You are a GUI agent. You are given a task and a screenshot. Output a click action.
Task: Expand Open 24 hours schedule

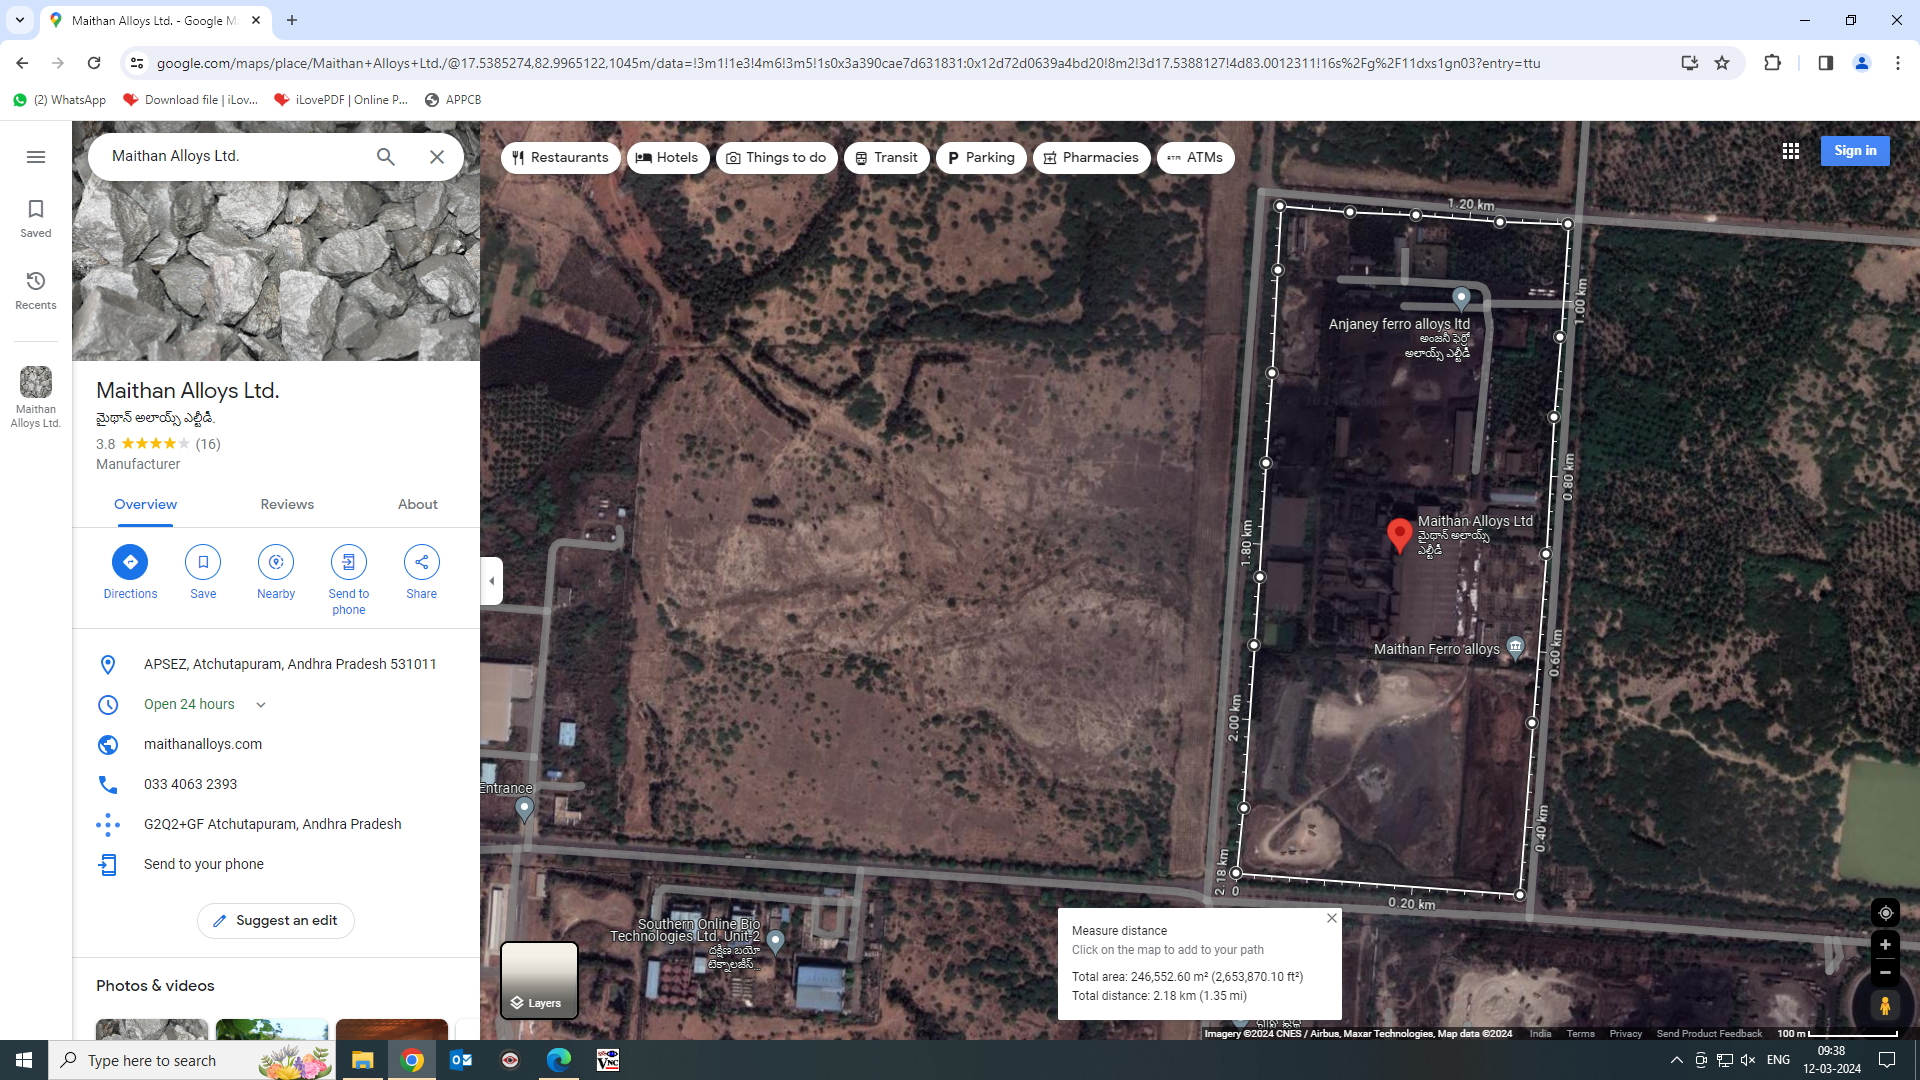[261, 705]
